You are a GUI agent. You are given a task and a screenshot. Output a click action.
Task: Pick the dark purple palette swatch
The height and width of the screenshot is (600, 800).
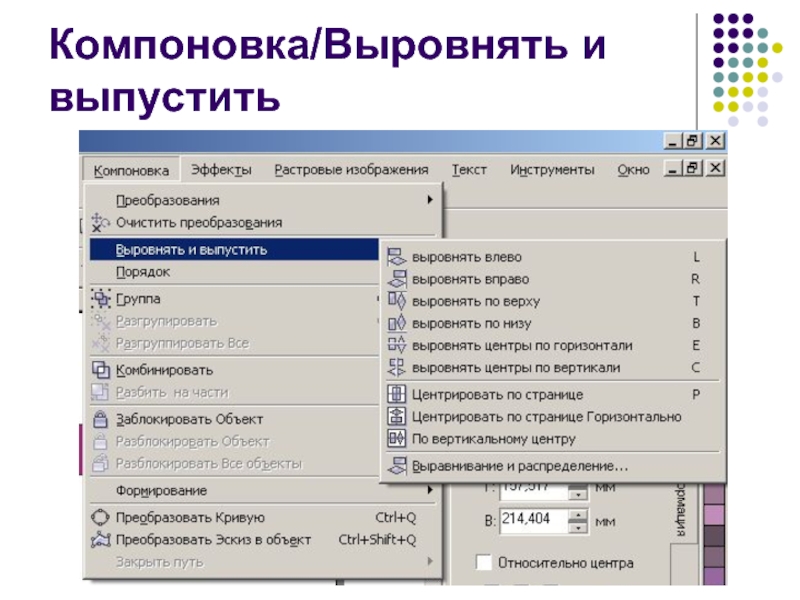coord(715,536)
